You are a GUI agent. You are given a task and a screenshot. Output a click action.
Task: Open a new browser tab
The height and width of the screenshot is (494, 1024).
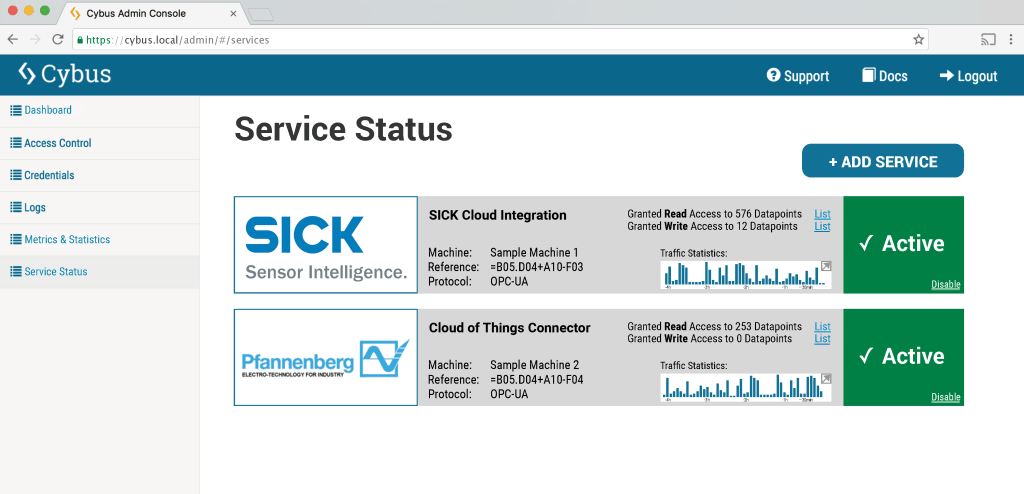[x=261, y=14]
